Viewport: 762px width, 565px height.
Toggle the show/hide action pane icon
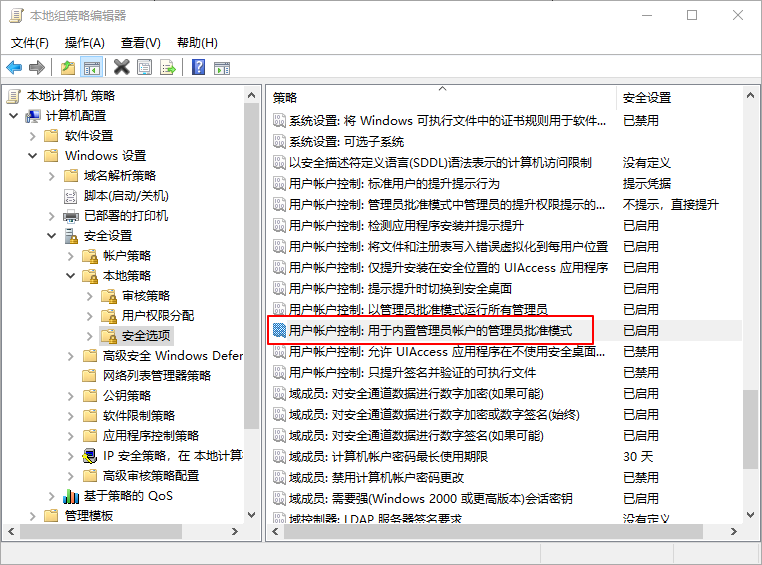pyautogui.click(x=222, y=67)
